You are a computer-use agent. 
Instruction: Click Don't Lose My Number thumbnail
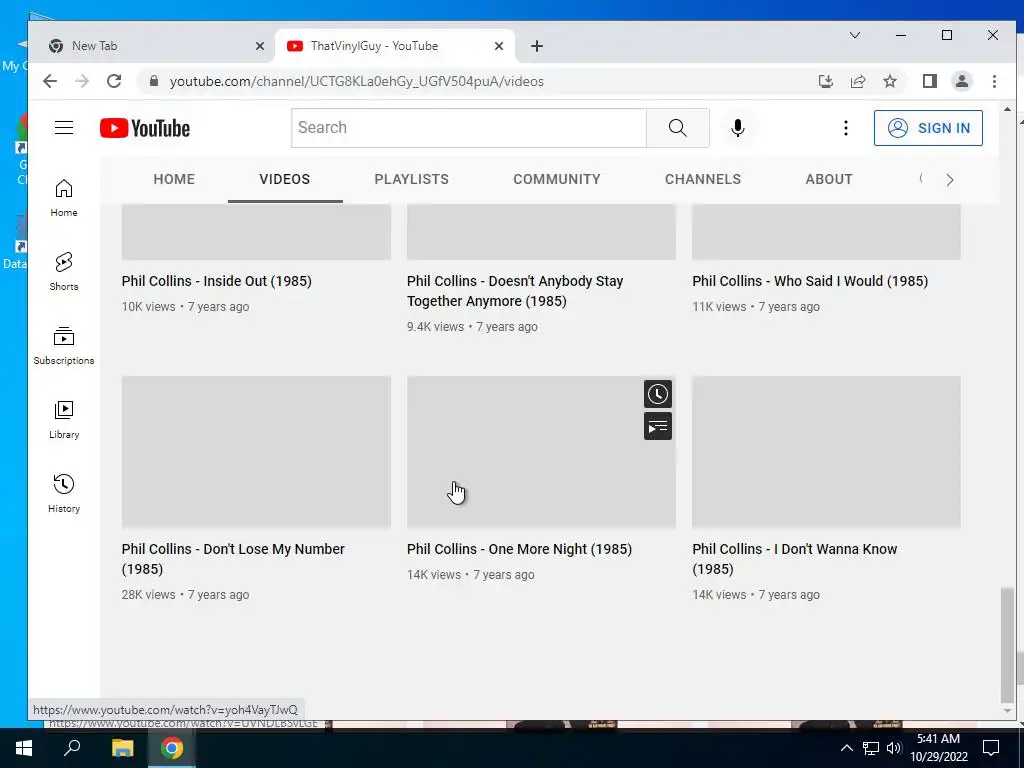256,451
